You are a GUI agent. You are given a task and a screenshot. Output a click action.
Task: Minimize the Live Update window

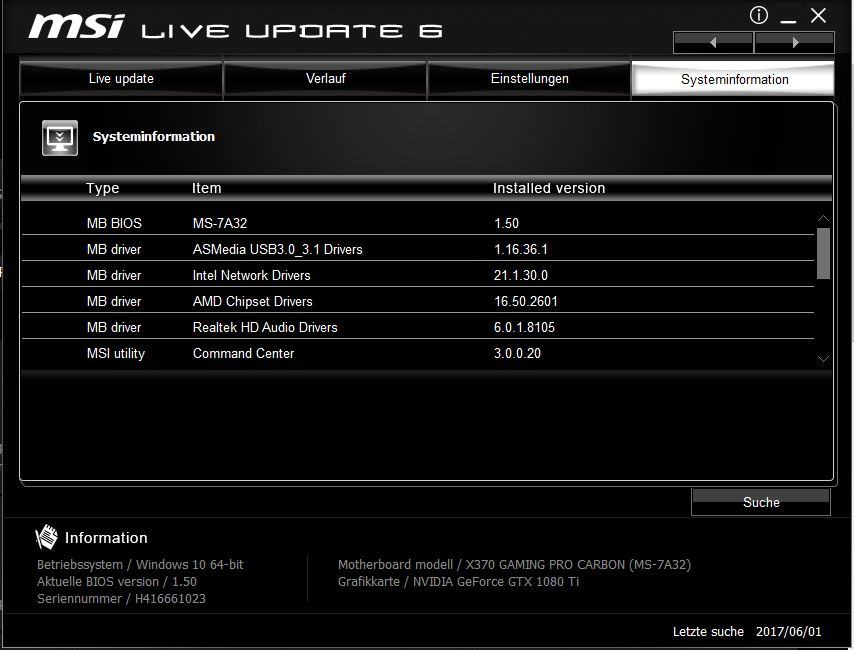[788, 21]
